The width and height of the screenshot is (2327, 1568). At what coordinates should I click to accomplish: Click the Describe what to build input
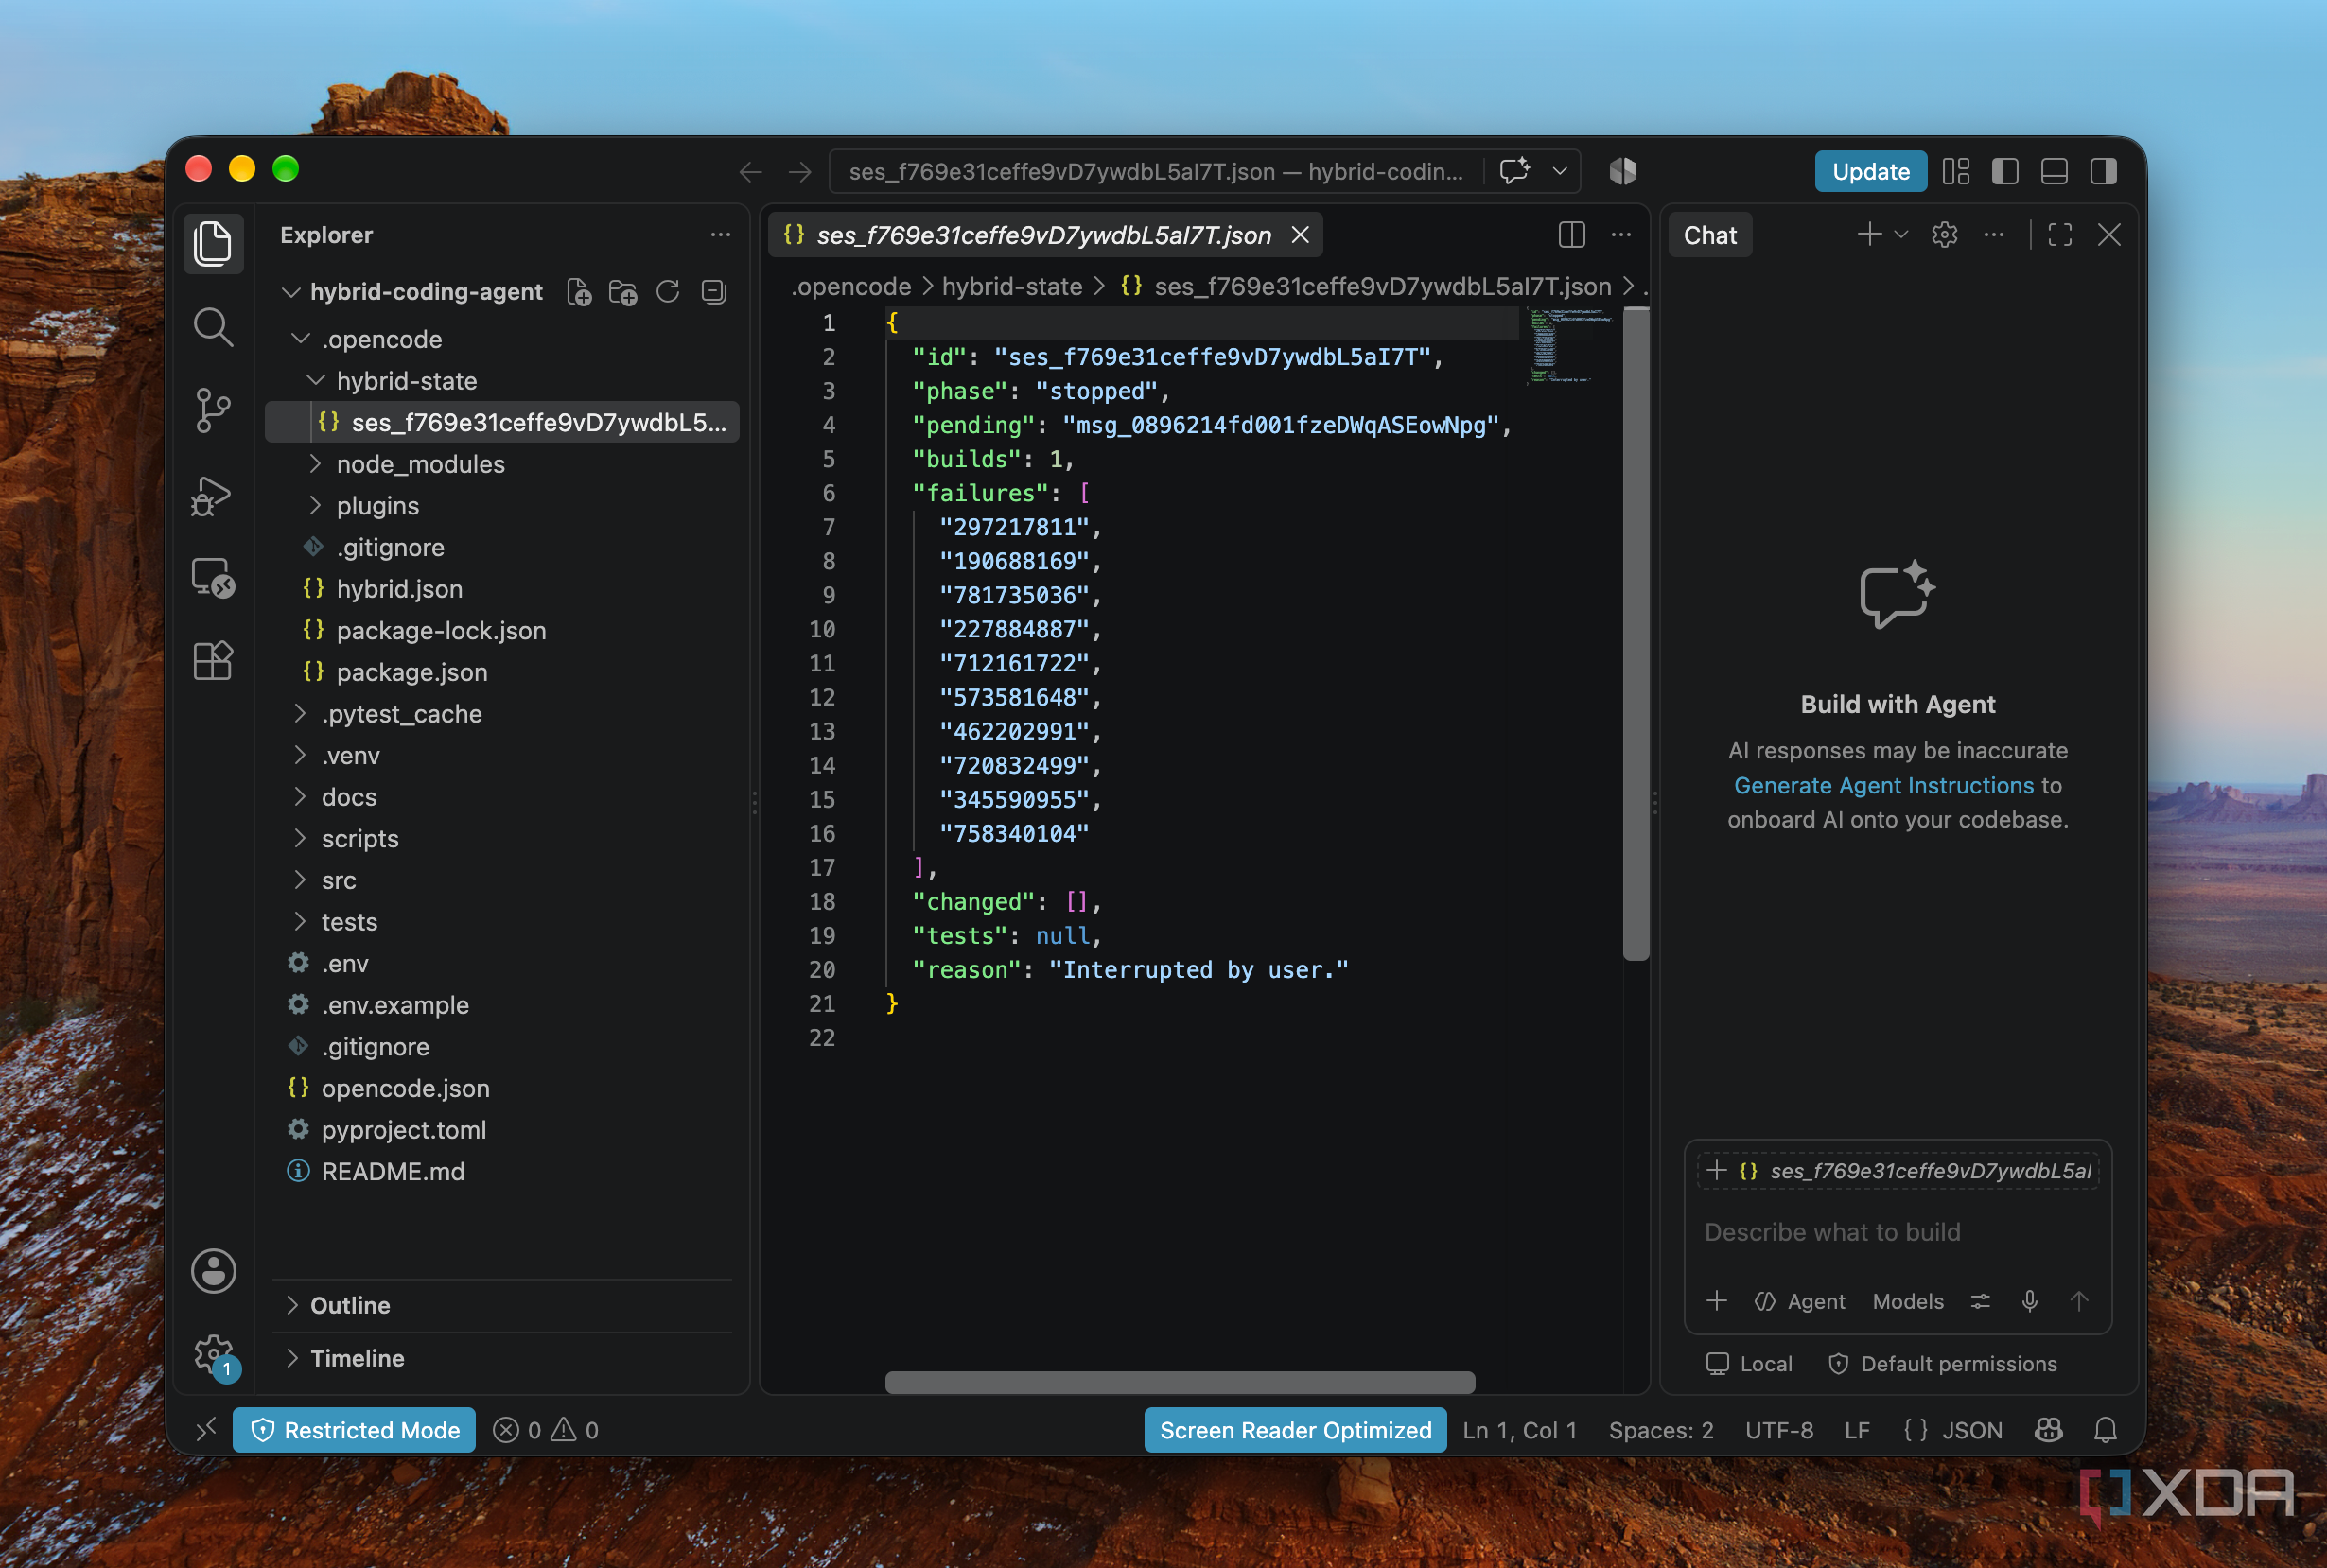point(1897,1232)
